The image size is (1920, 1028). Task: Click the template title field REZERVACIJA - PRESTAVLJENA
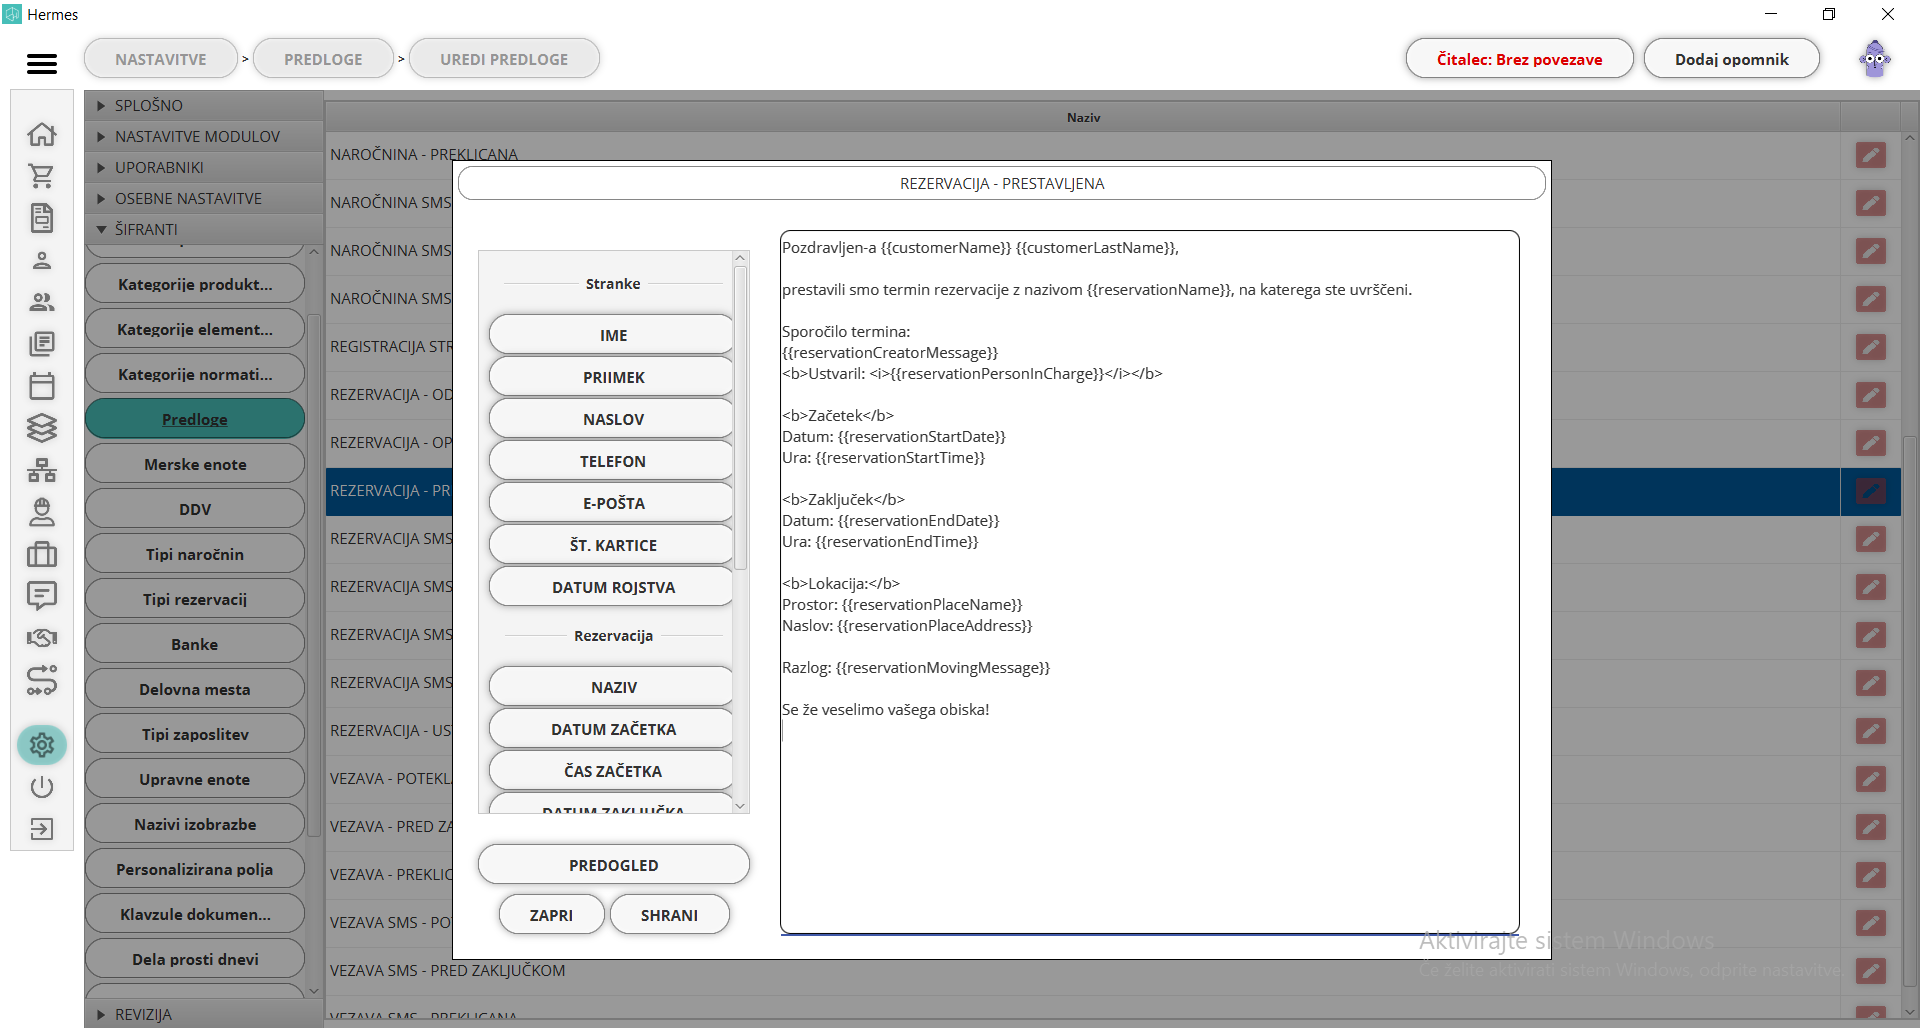pyautogui.click(x=1002, y=183)
